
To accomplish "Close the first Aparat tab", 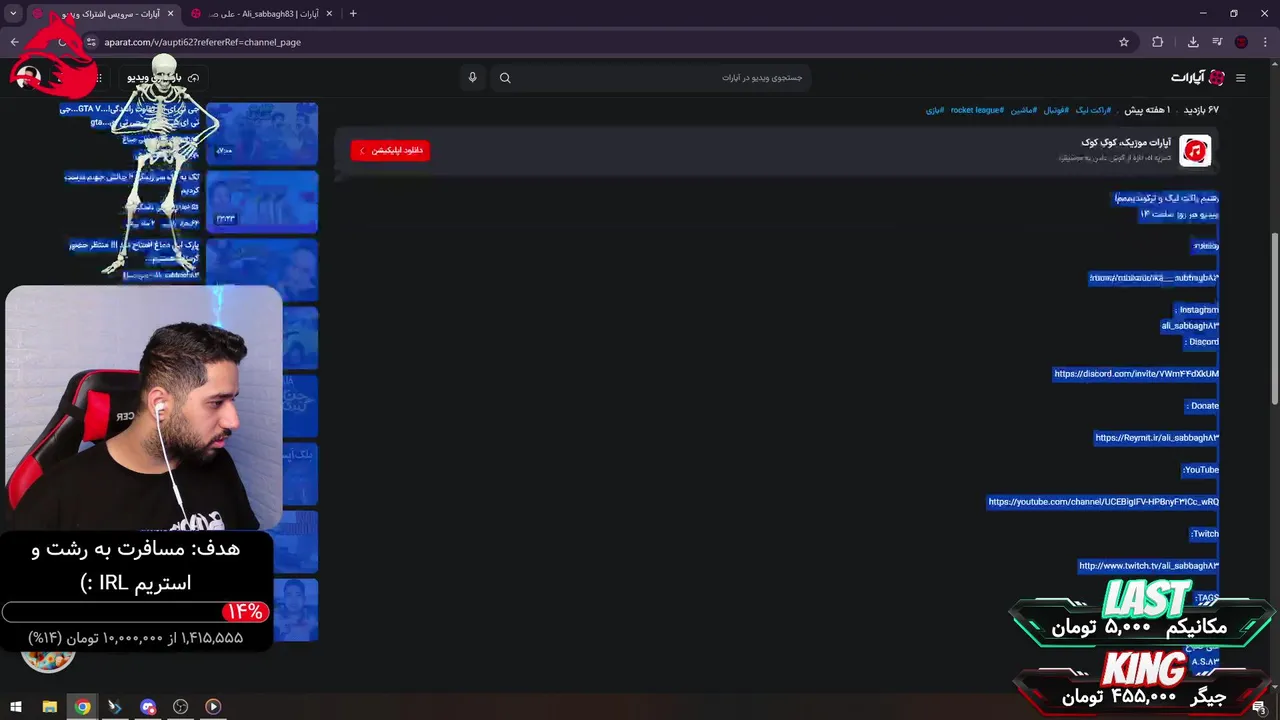I will (x=170, y=14).
